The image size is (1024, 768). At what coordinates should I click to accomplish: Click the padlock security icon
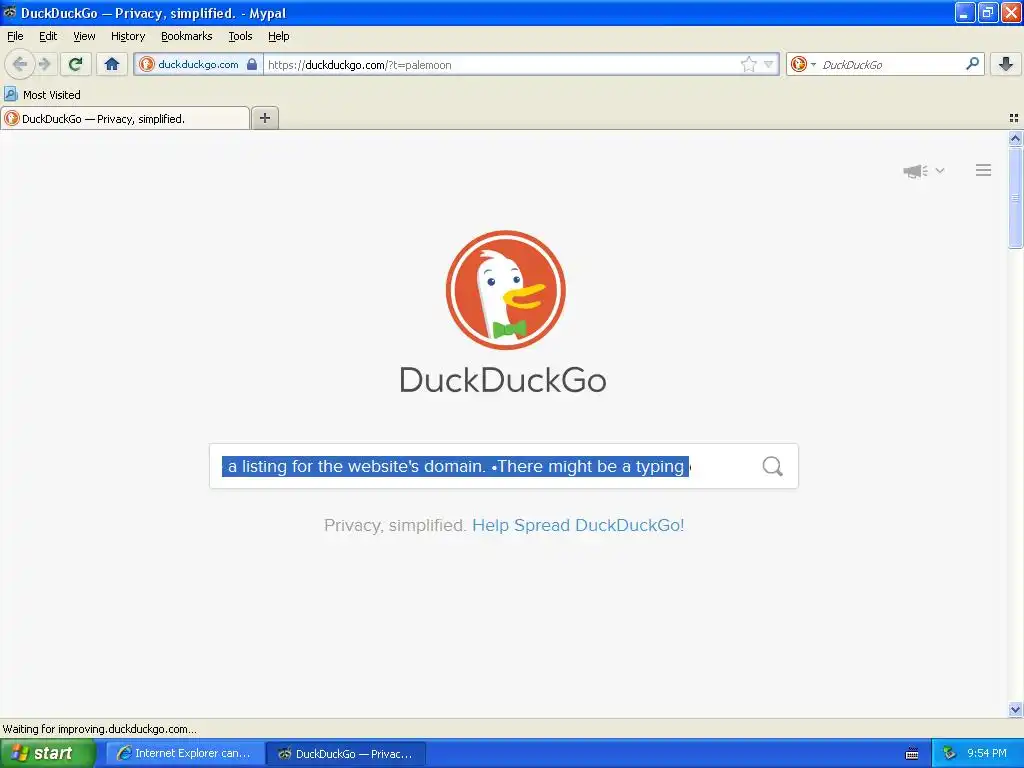coord(252,64)
